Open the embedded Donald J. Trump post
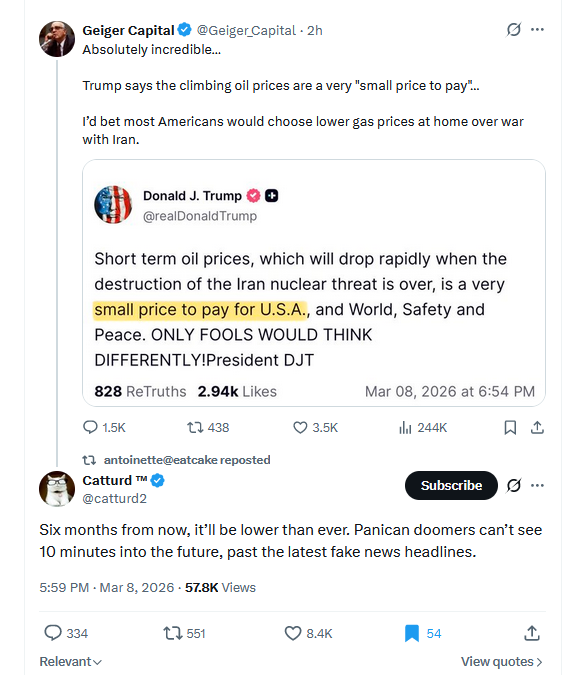588x675 pixels. (314, 283)
